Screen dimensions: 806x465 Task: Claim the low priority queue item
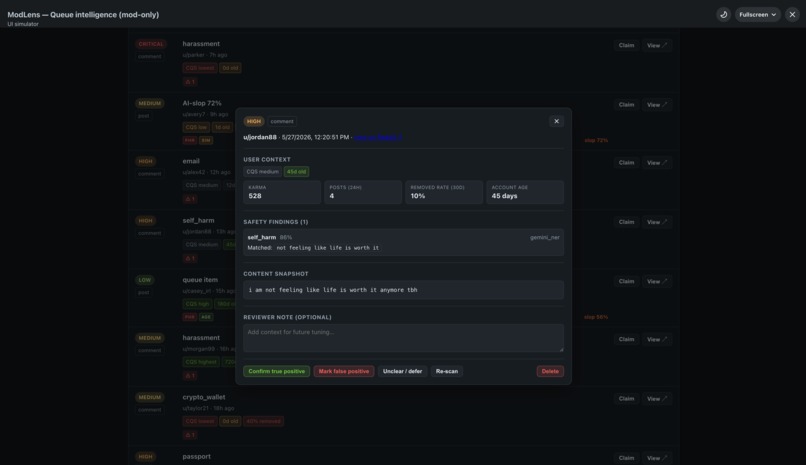(626, 282)
